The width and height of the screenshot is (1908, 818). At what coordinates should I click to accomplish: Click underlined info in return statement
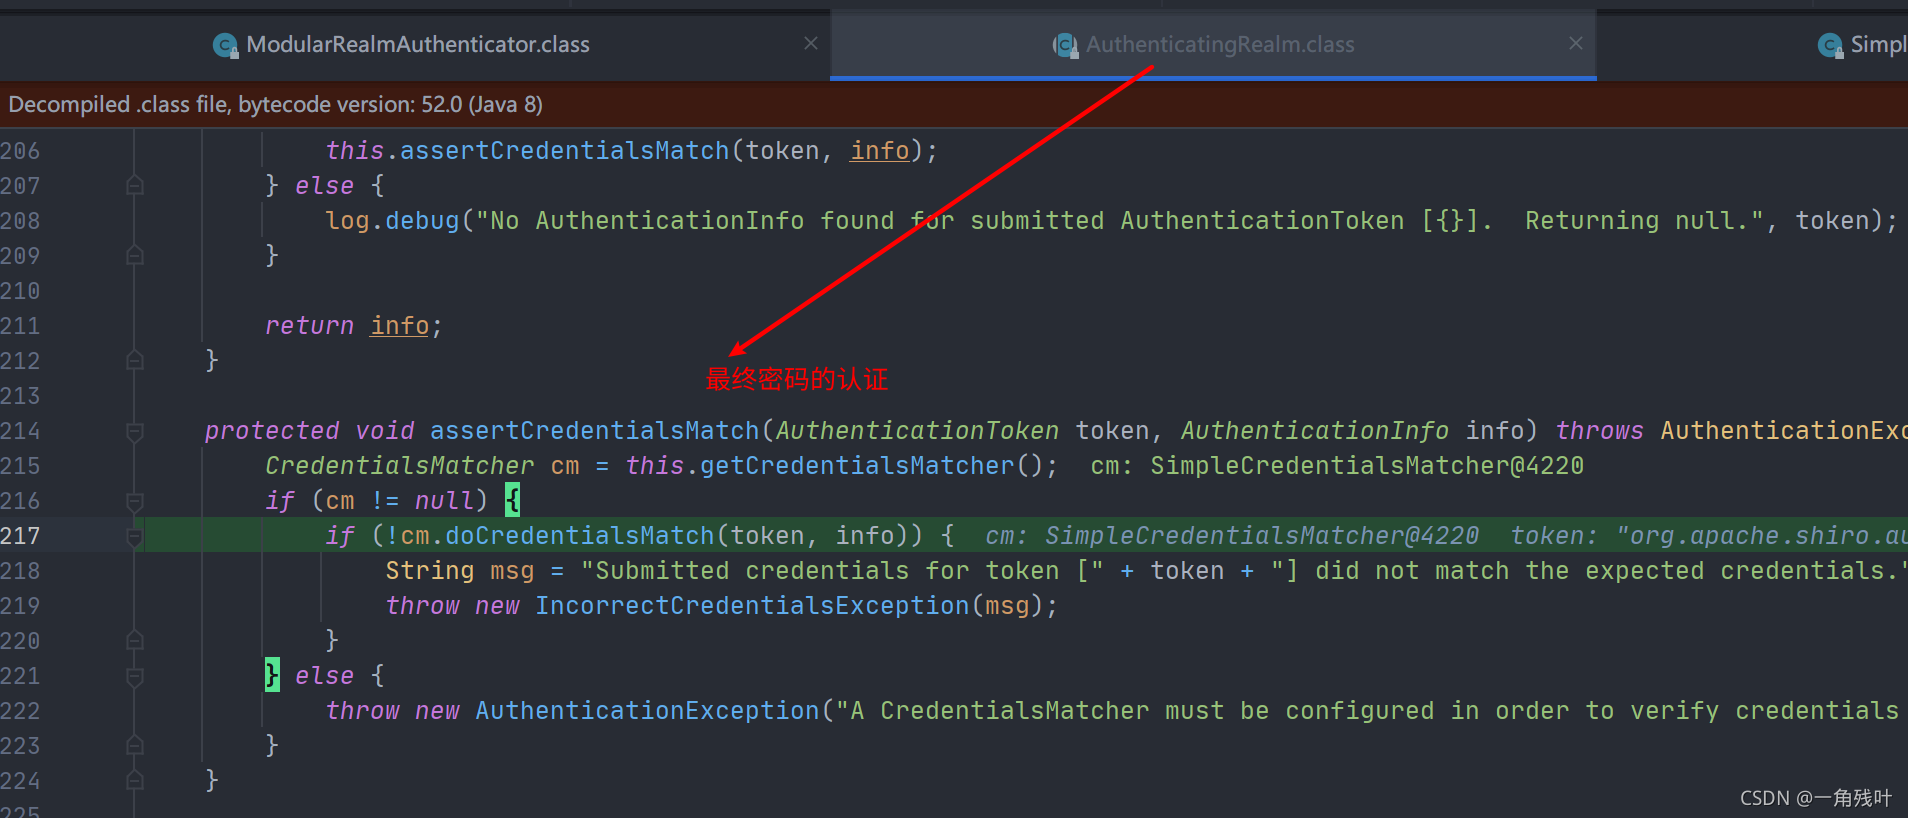point(400,326)
